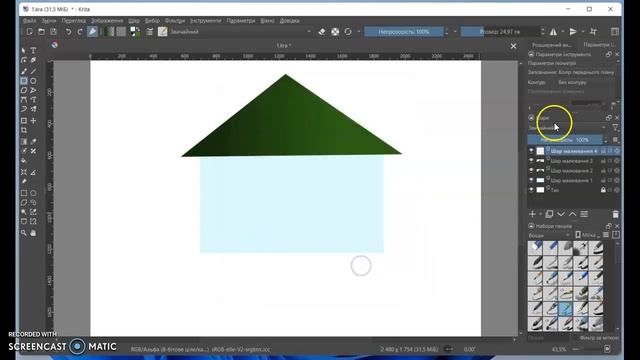Click the brush opacity slider 'Непрозорість: 100%'

404,32
